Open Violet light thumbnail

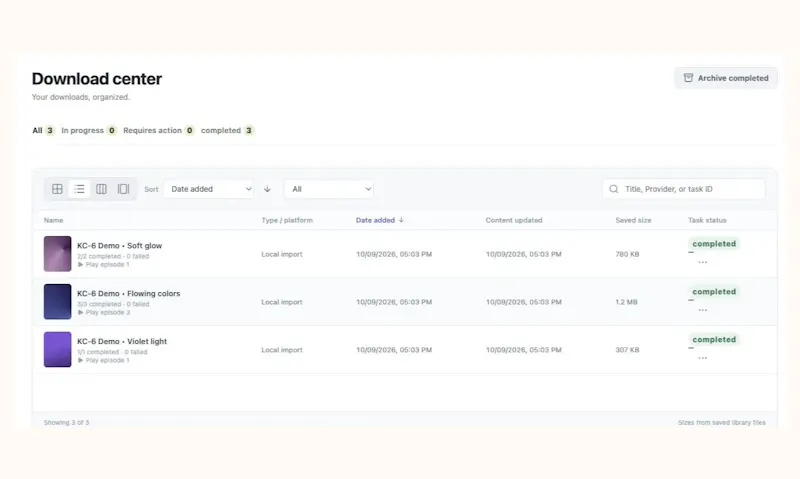click(x=58, y=349)
